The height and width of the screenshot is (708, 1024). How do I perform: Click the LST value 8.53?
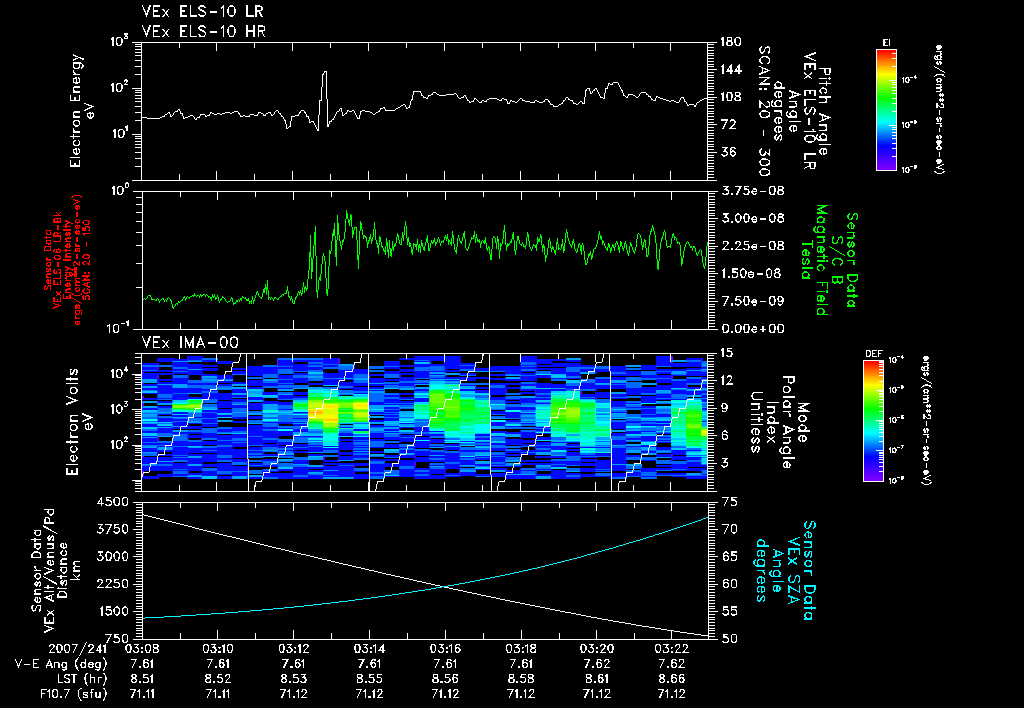coord(293,679)
